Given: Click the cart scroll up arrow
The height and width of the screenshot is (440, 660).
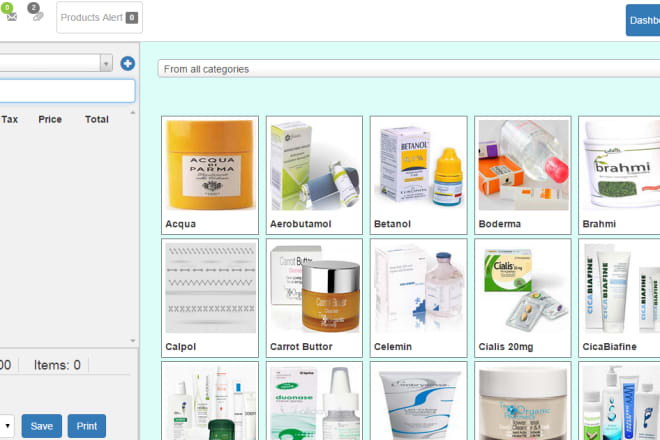Looking at the screenshot, I should tap(133, 112).
